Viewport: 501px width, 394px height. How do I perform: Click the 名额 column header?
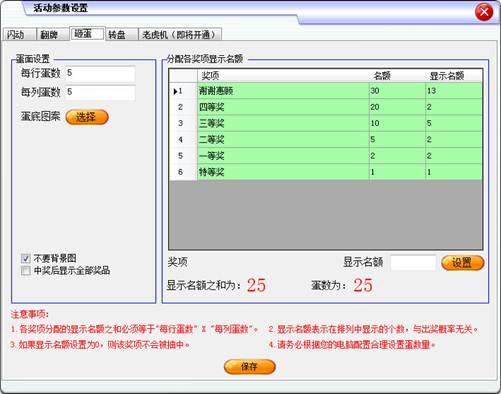397,76
